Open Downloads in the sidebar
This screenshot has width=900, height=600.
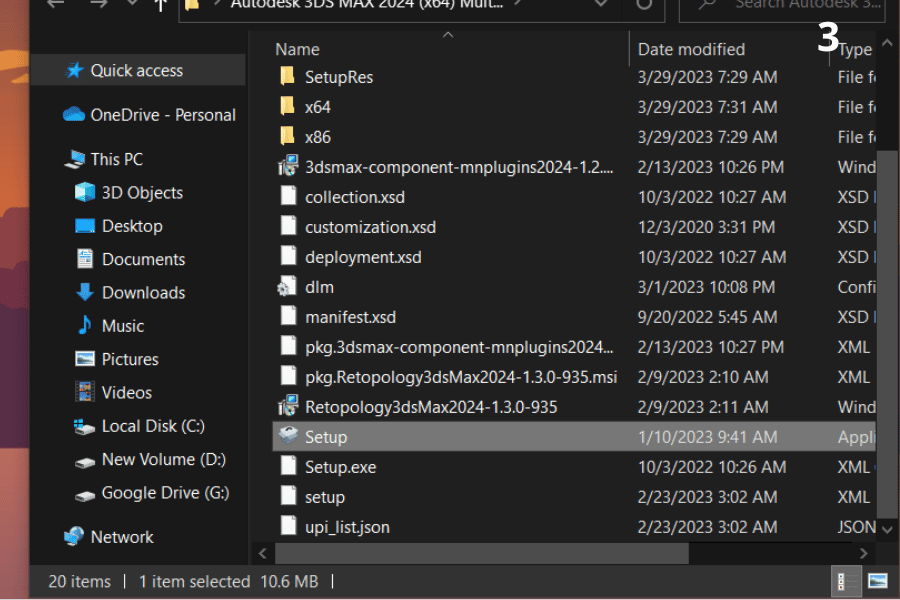tap(143, 293)
